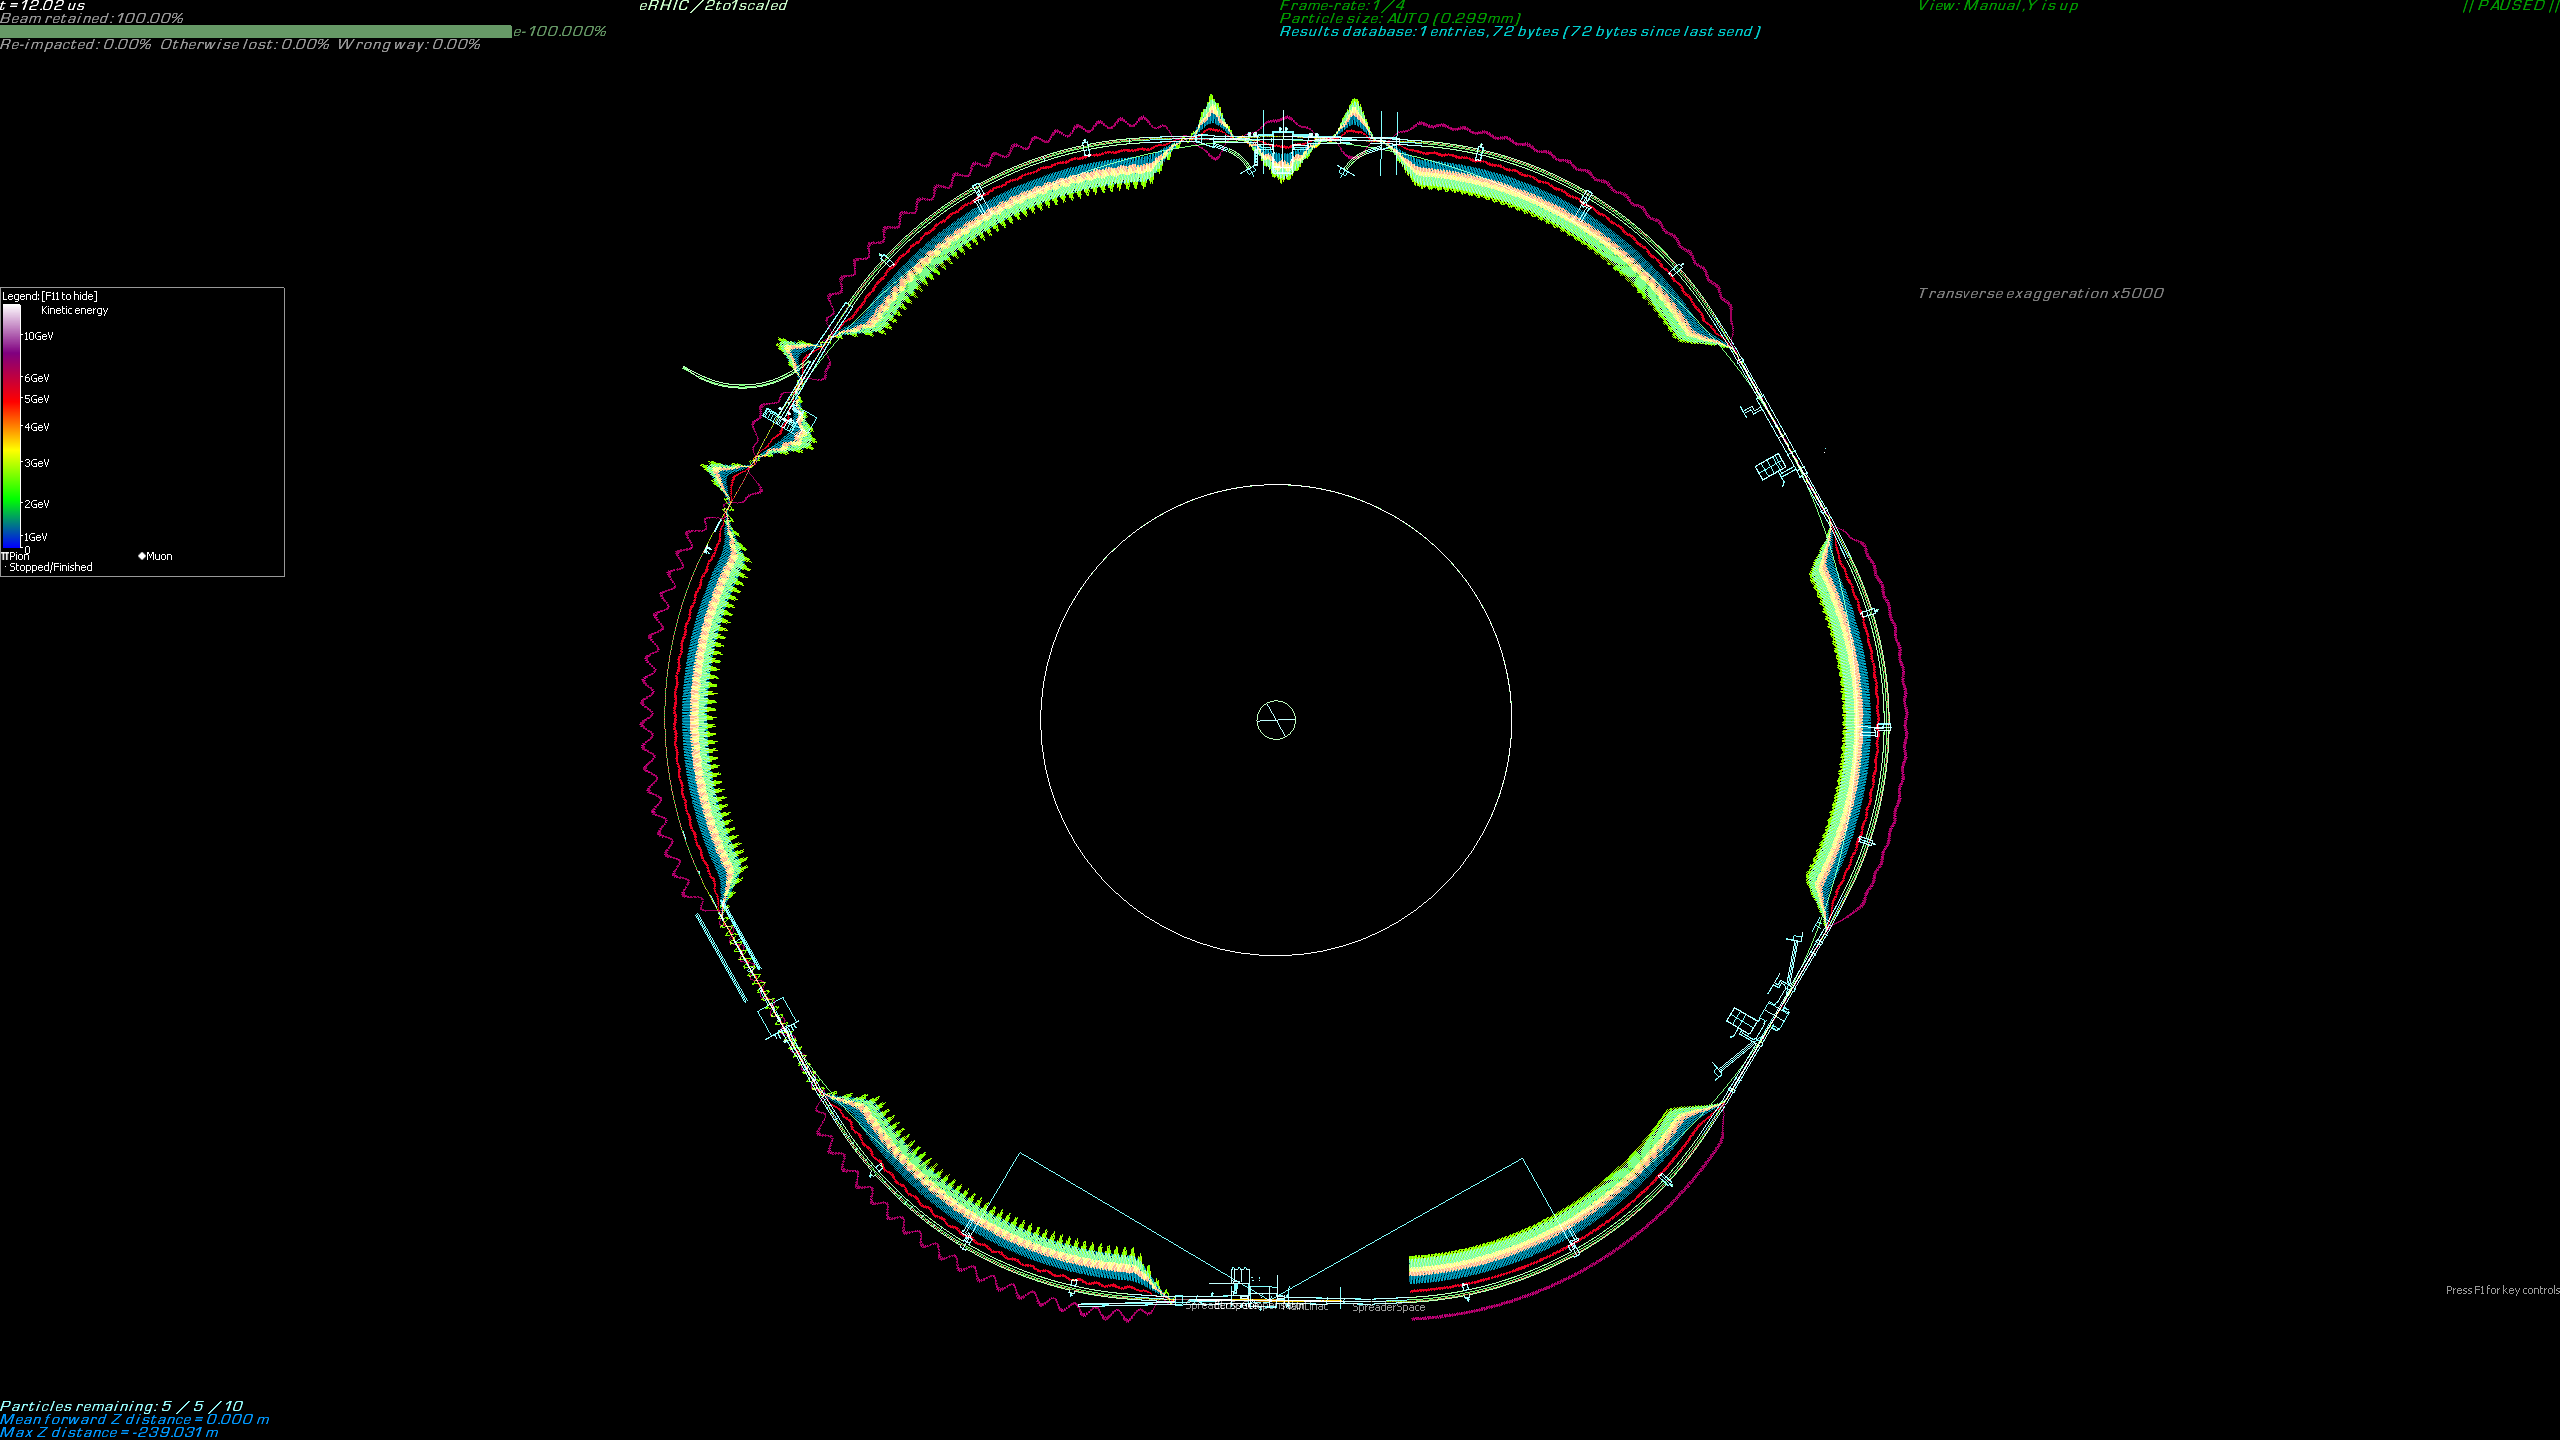Click the PAUSED status indicator

pos(2510,6)
